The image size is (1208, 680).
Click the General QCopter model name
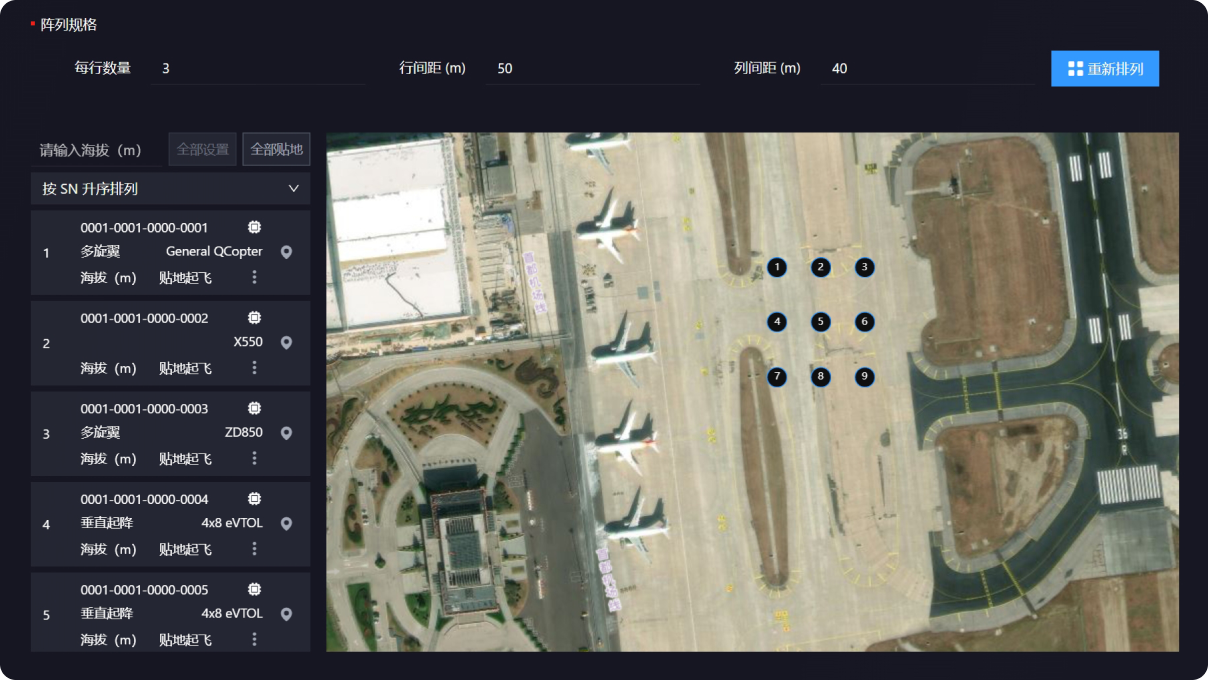214,252
